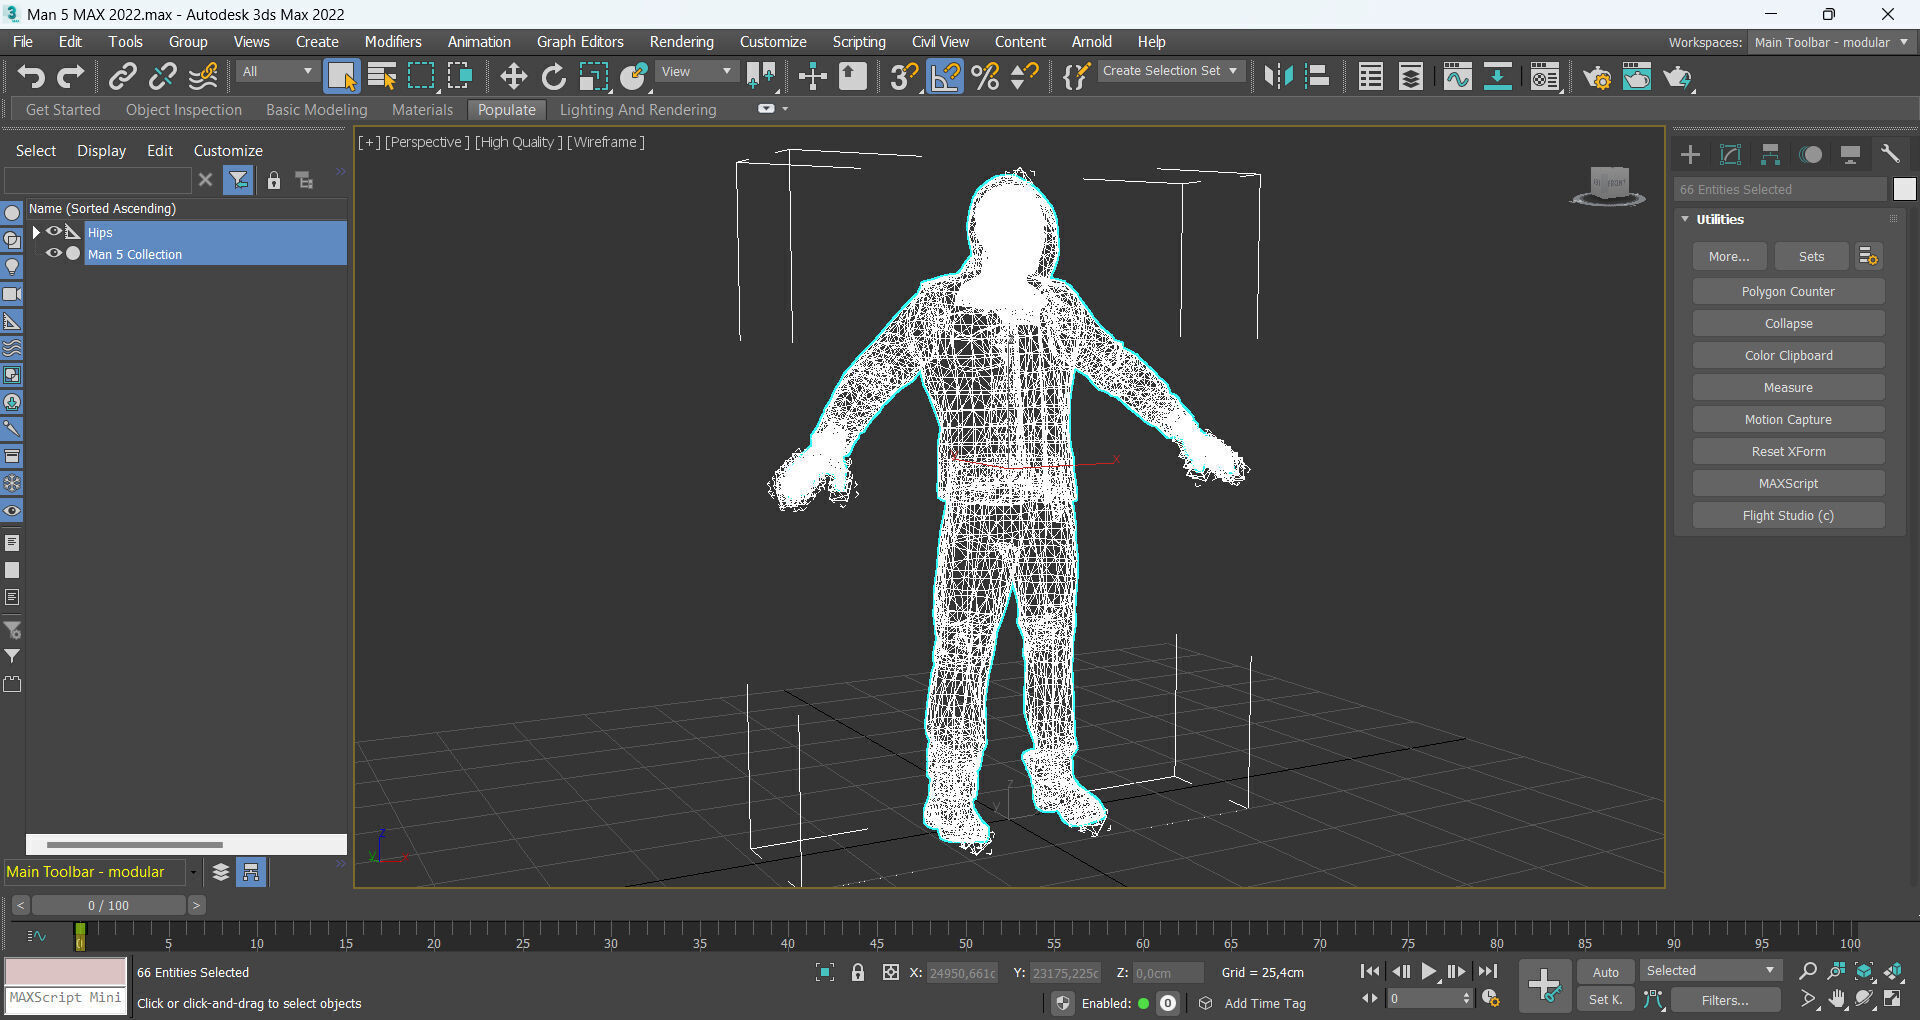1920x1020 pixels.
Task: Open the View reference coordinate dropdown
Action: 697,71
